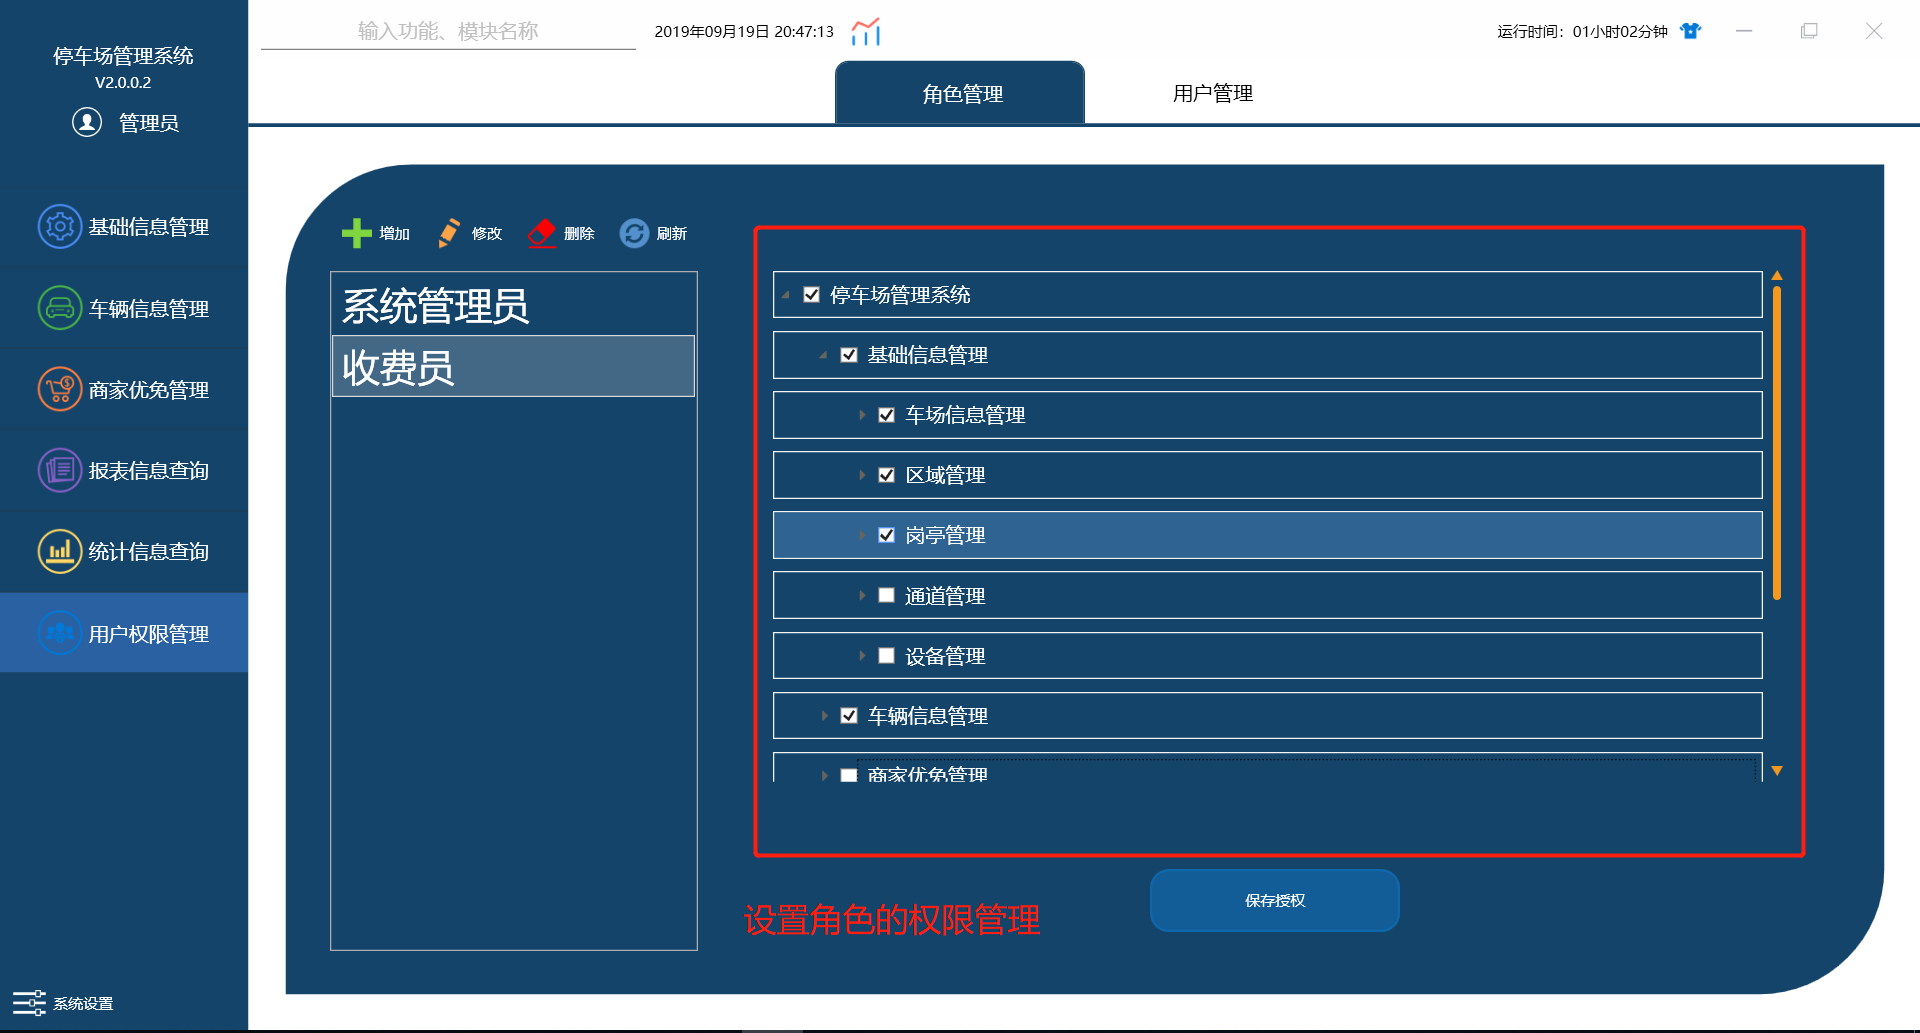Click the sliders icon for 系统设置
Image resolution: width=1920 pixels, height=1033 pixels.
click(29, 1003)
